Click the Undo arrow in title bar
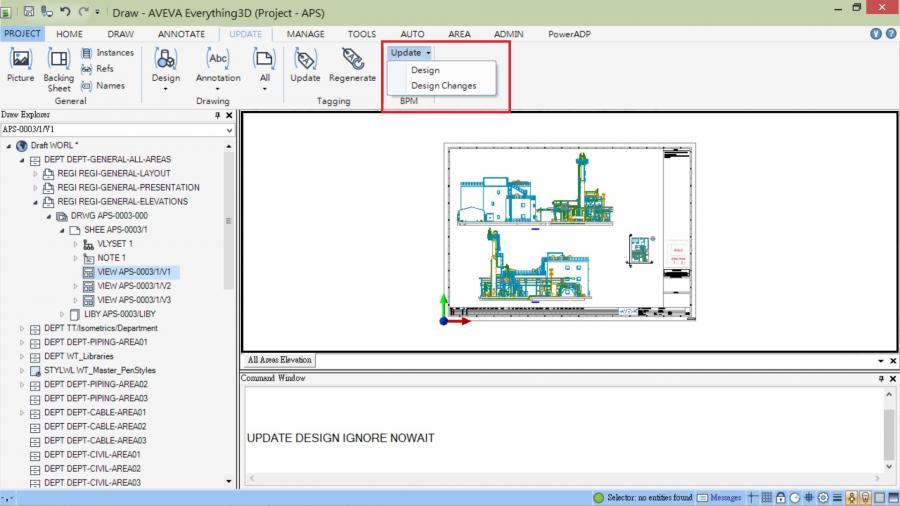900x506 pixels. coord(65,11)
